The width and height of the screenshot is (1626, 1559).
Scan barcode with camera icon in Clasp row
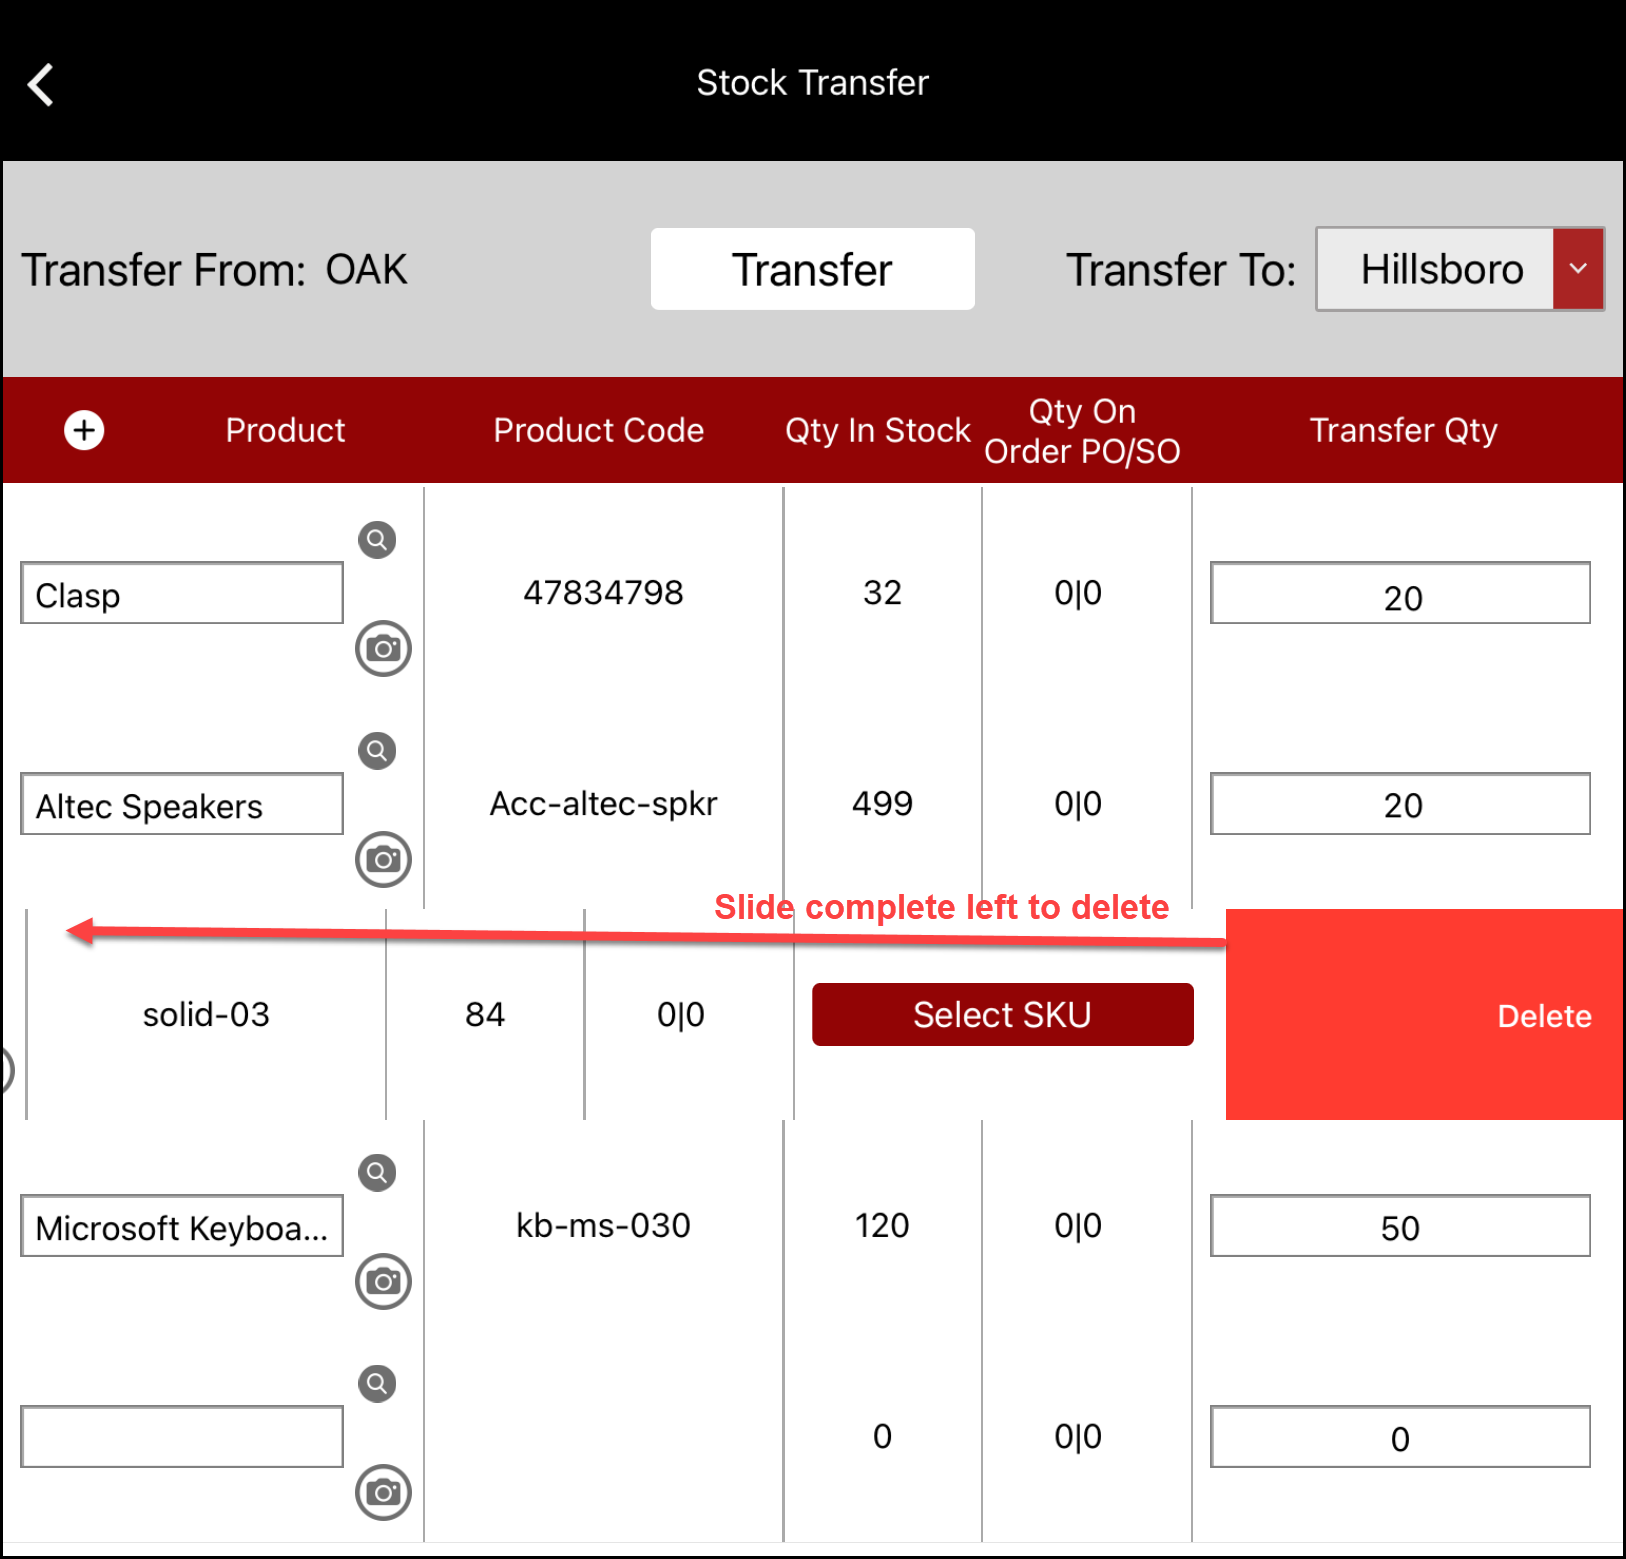[383, 648]
